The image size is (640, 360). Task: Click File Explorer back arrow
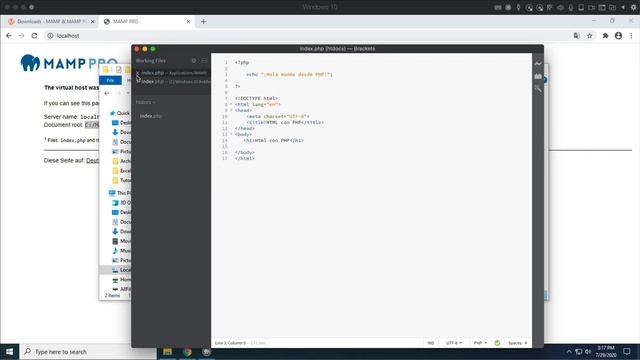coord(107,93)
